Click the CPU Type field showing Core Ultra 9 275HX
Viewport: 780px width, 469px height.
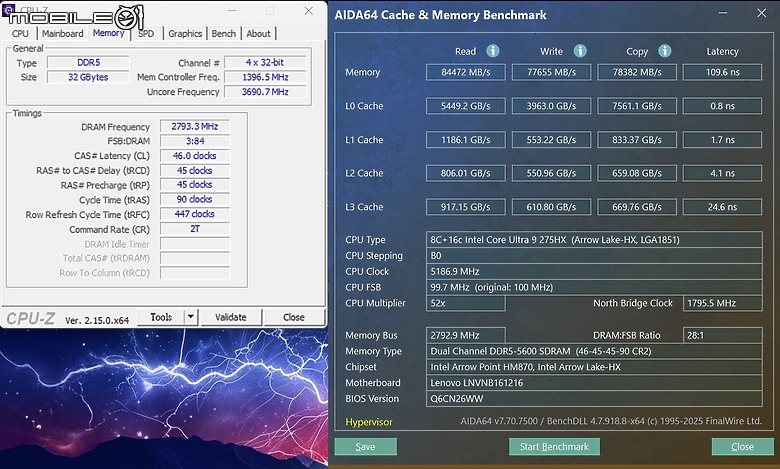tap(594, 240)
